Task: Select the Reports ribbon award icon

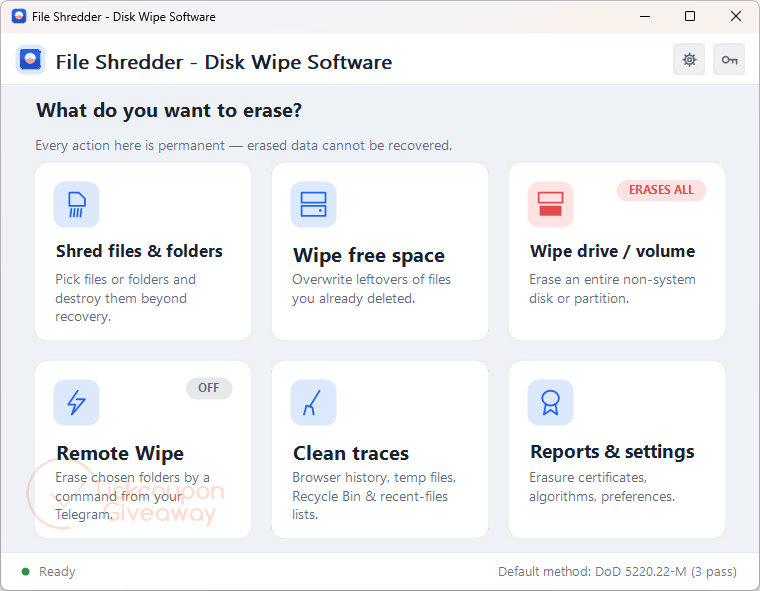Action: pos(551,402)
